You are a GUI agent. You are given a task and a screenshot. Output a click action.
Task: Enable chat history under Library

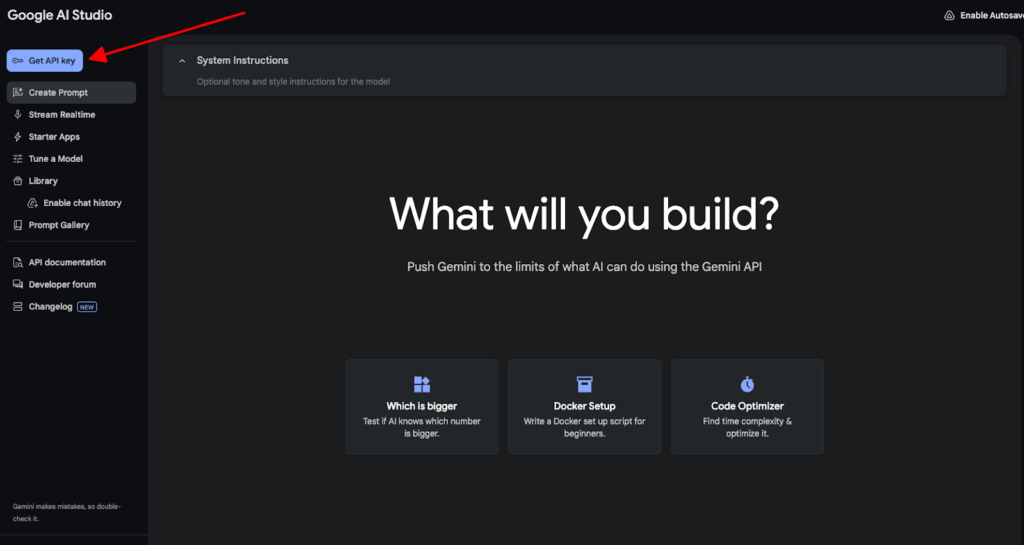(x=74, y=203)
